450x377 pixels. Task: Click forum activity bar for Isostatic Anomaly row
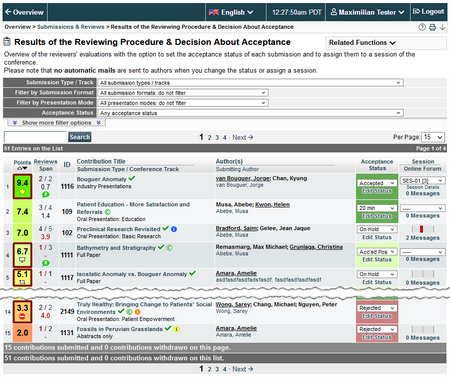[422, 274]
